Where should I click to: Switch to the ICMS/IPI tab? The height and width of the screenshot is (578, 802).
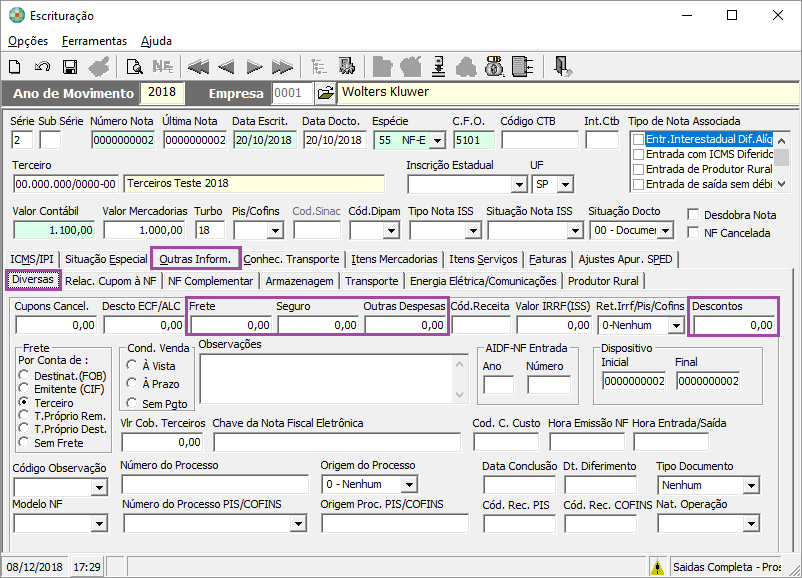[32, 259]
